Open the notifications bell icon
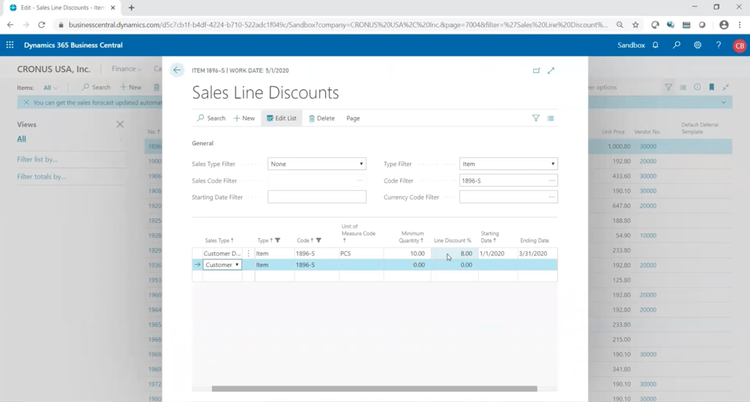 click(x=655, y=45)
